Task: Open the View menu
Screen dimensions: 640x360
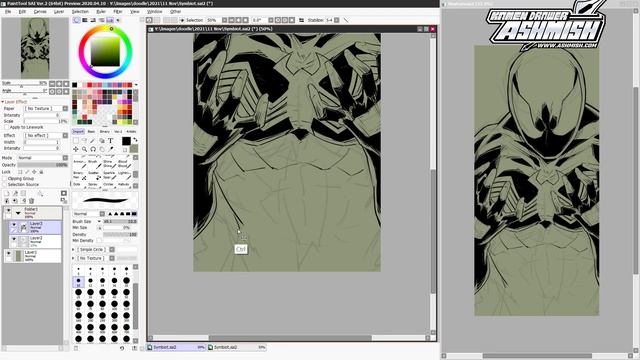Action: pyautogui.click(x=135, y=12)
